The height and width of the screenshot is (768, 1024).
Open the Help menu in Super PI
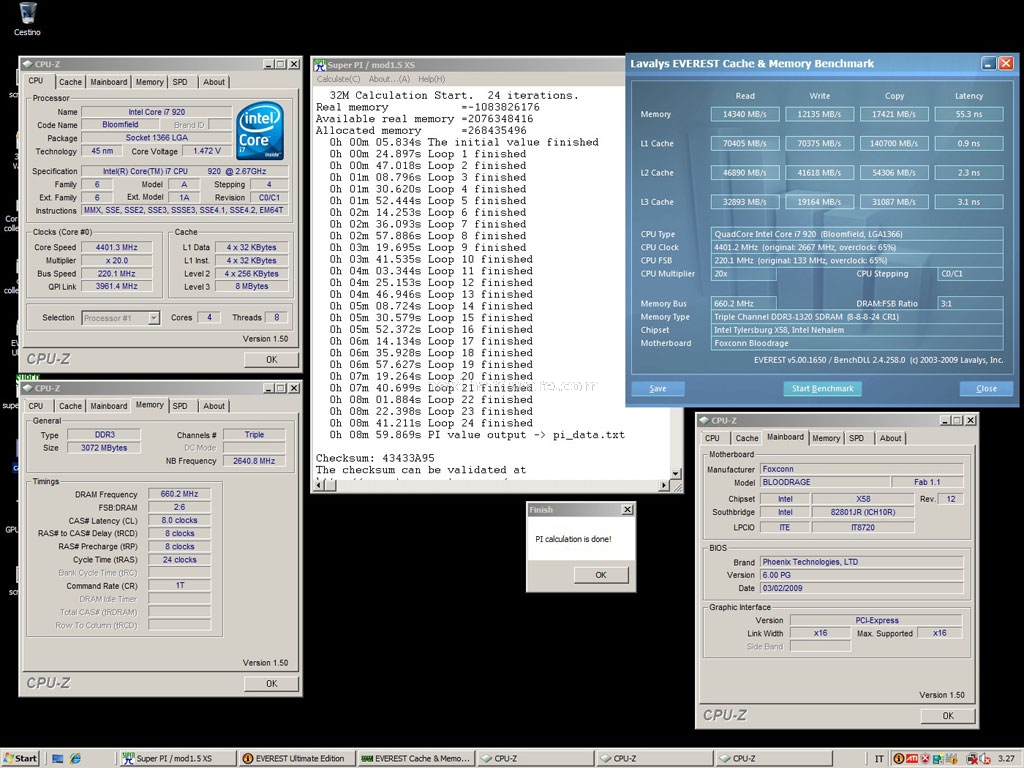[x=432, y=79]
